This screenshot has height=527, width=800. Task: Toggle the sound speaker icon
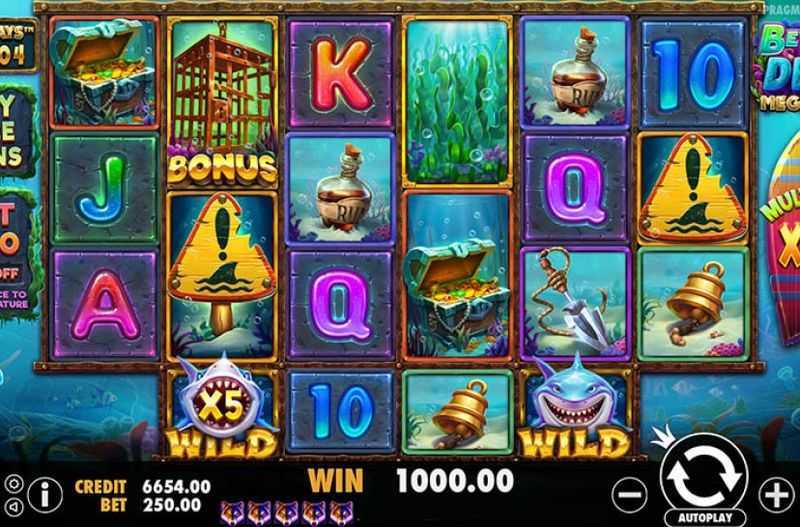pos(14,507)
